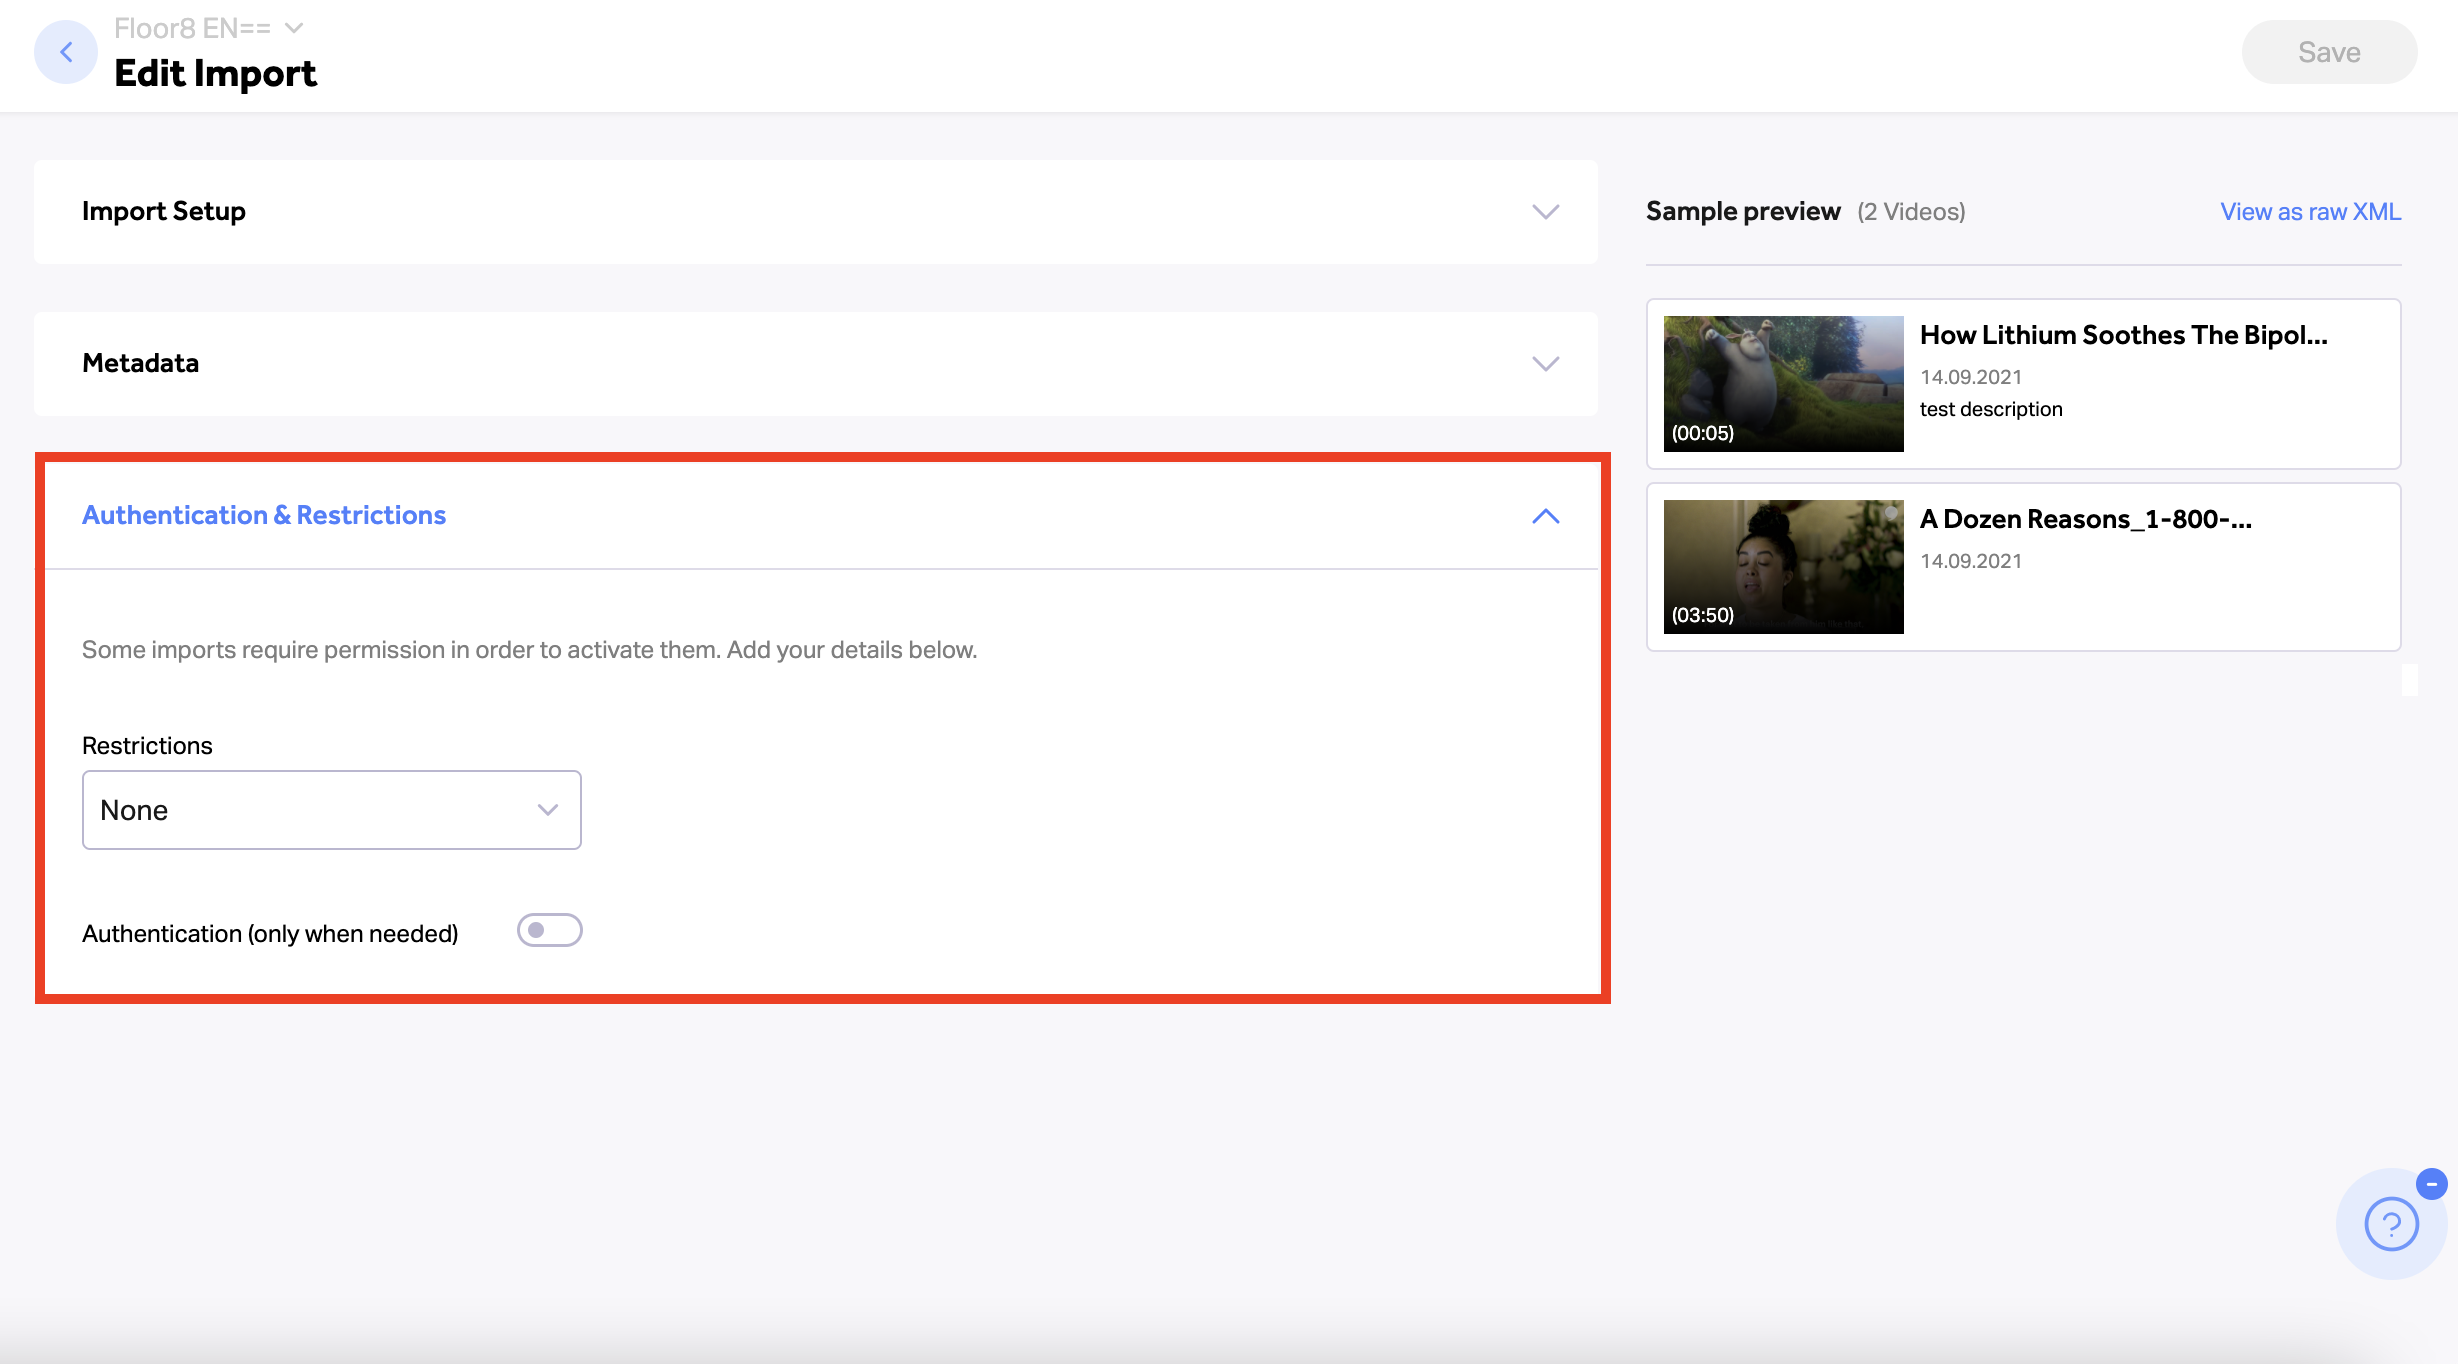Minimize the help widget with the minus badge

pos(2431,1184)
